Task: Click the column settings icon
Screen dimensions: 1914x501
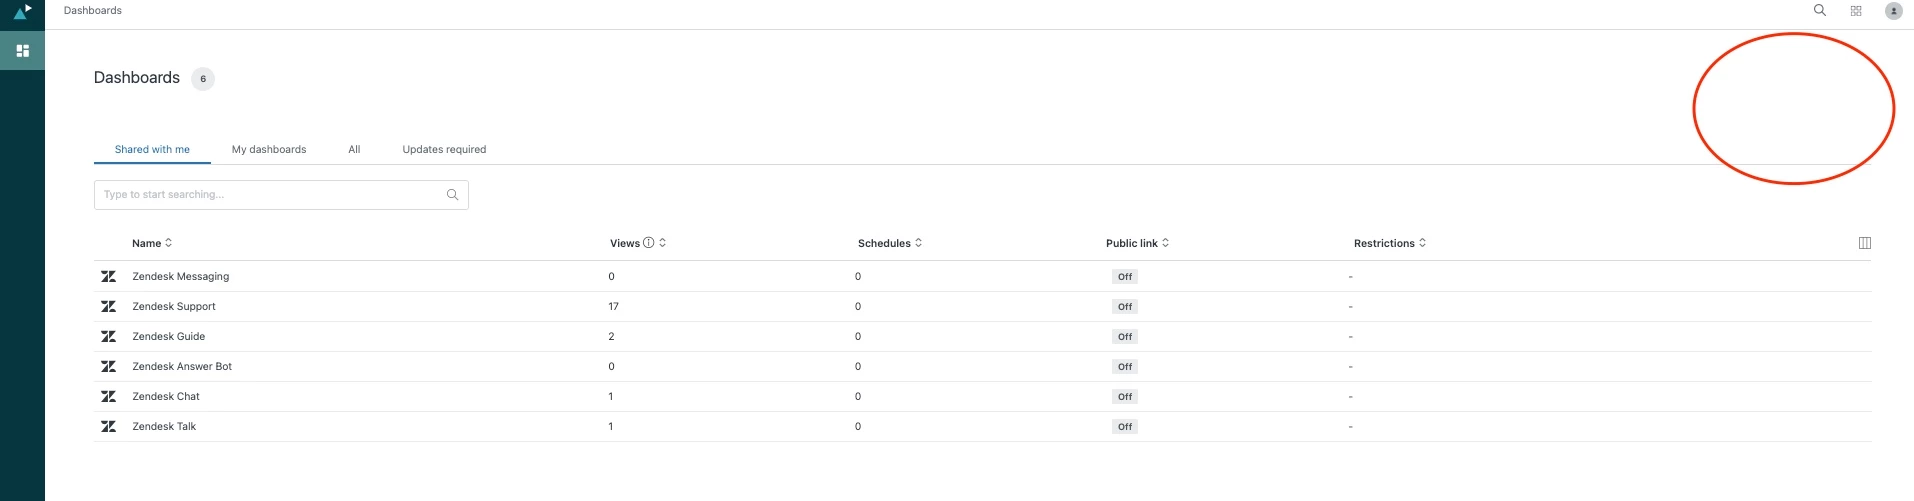Action: pyautogui.click(x=1865, y=243)
